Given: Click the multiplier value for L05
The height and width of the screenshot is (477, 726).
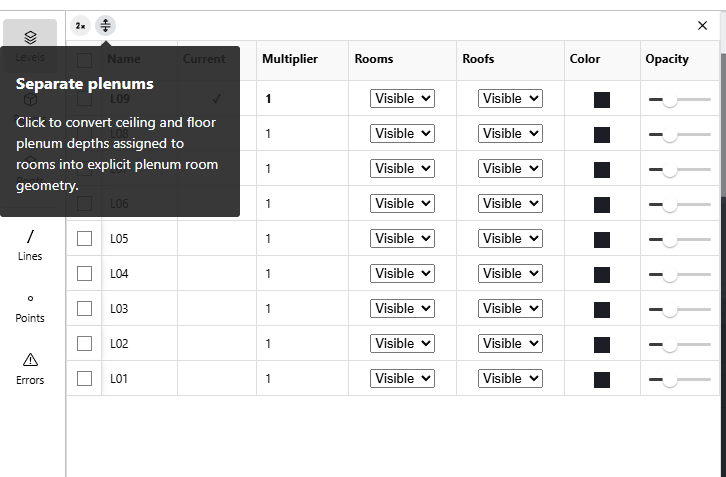Looking at the screenshot, I should tap(268, 238).
